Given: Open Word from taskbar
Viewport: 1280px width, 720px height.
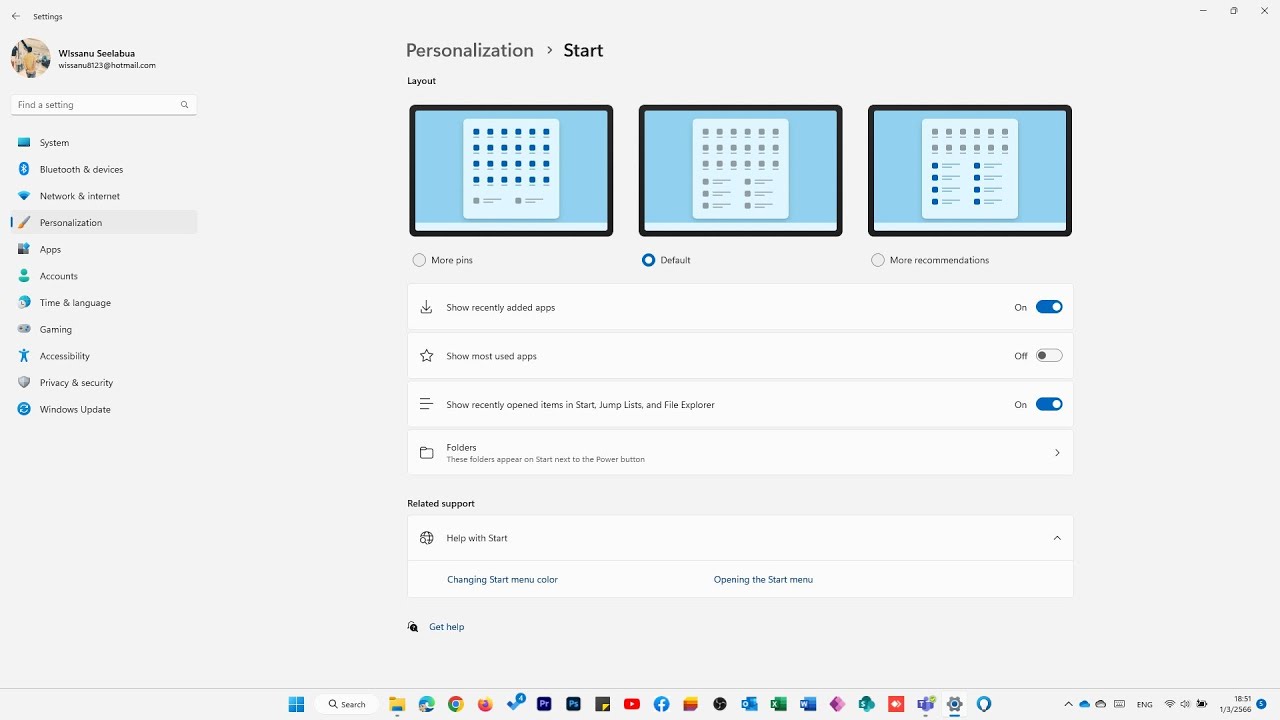Looking at the screenshot, I should click(808, 704).
